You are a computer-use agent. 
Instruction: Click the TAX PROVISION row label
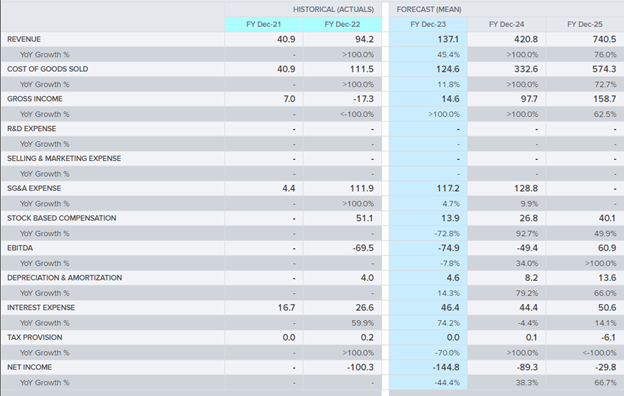[35, 337]
